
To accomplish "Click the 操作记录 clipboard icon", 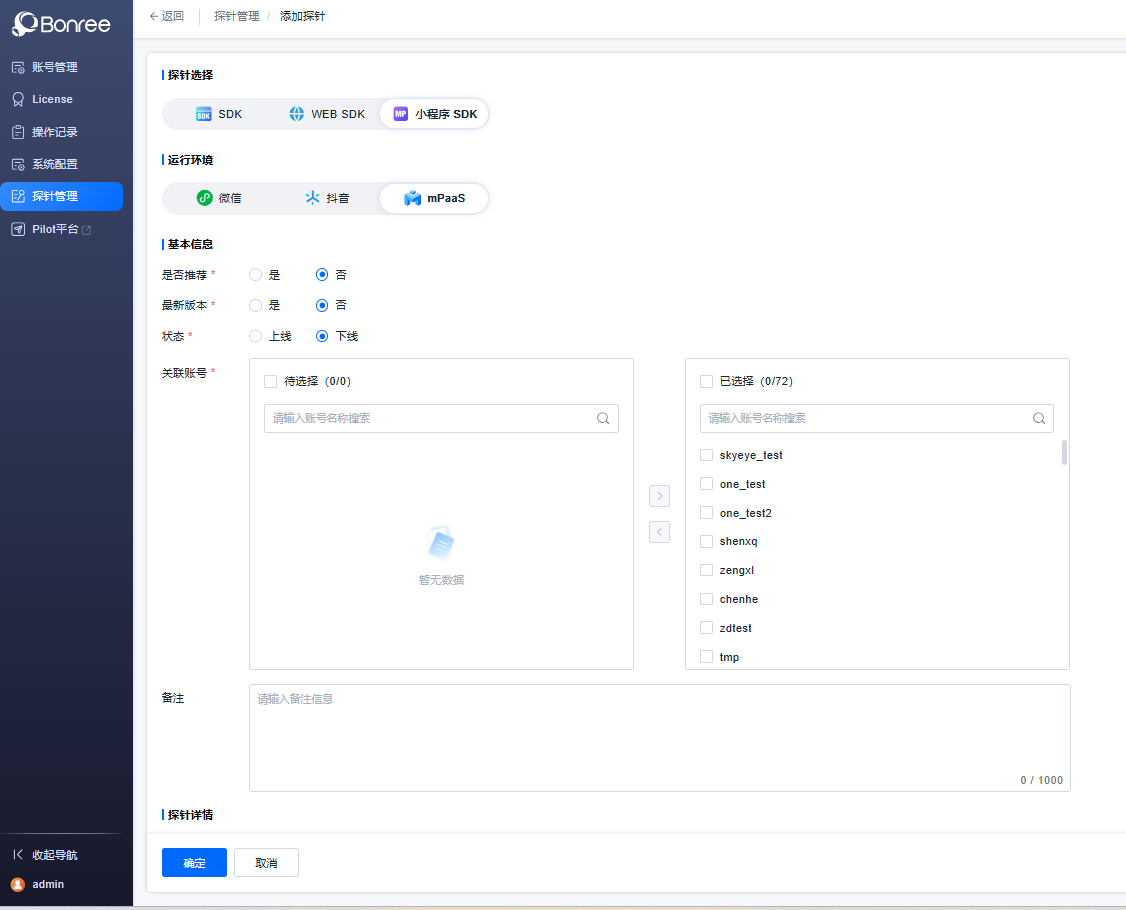I will pos(18,132).
